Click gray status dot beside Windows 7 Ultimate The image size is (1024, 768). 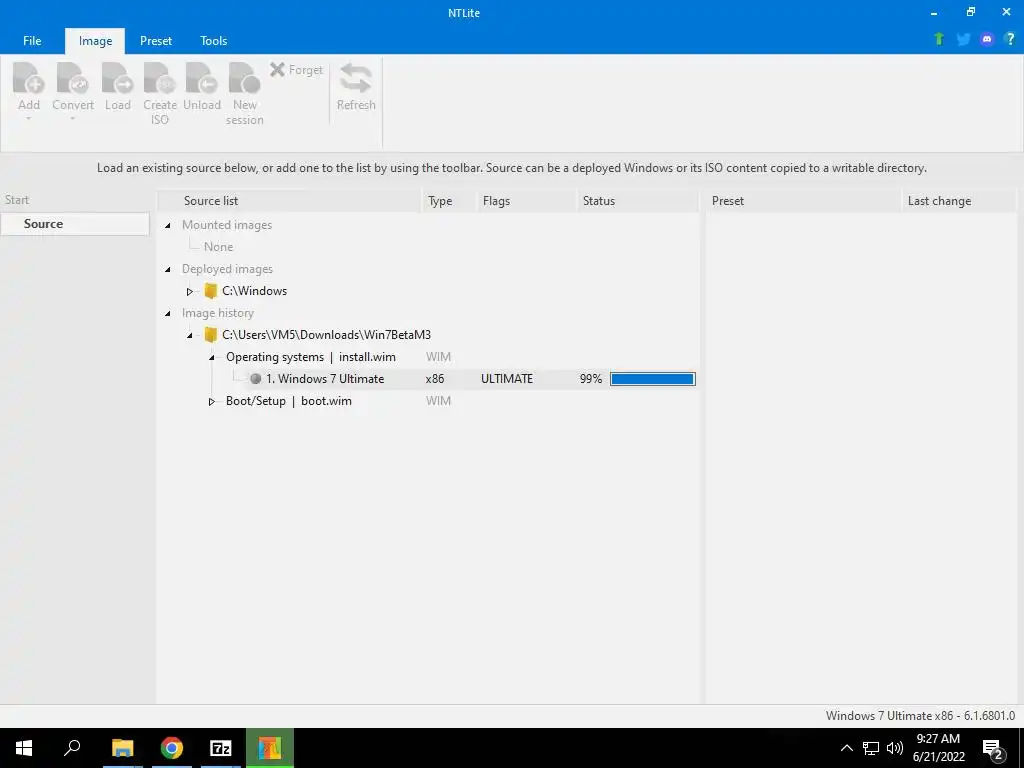(x=256, y=379)
